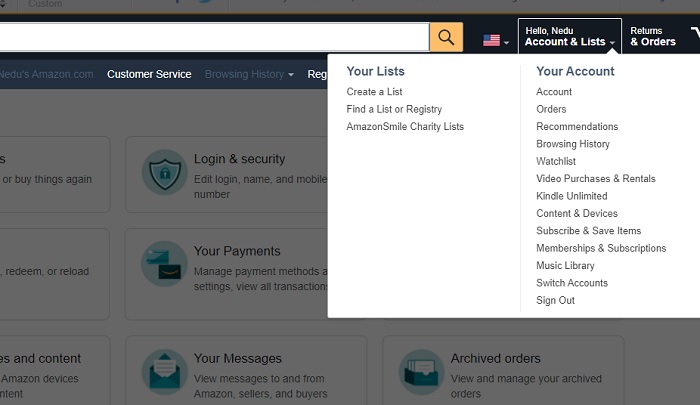Viewport: 700px width, 405px height.
Task: Choose Kindle Unlimited menu entry
Action: point(571,196)
